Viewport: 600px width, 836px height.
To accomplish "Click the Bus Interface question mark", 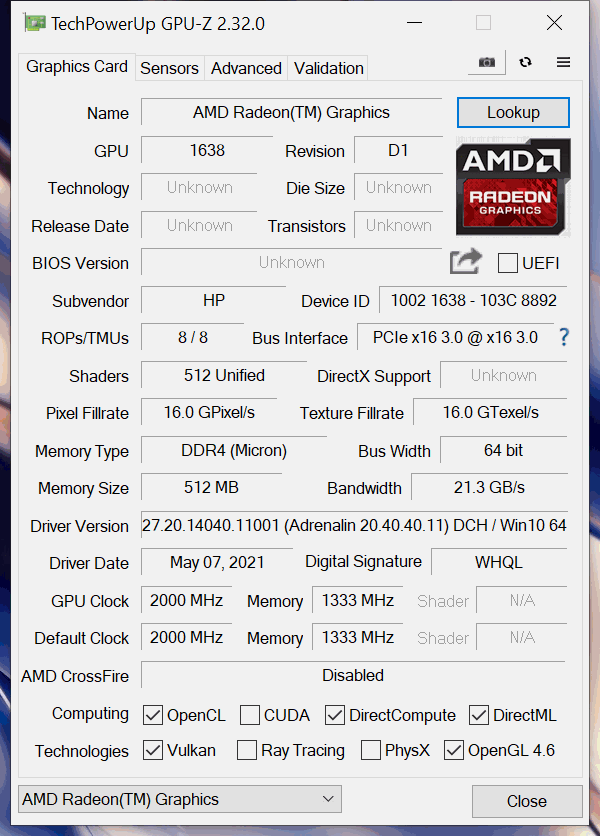I will tap(564, 337).
